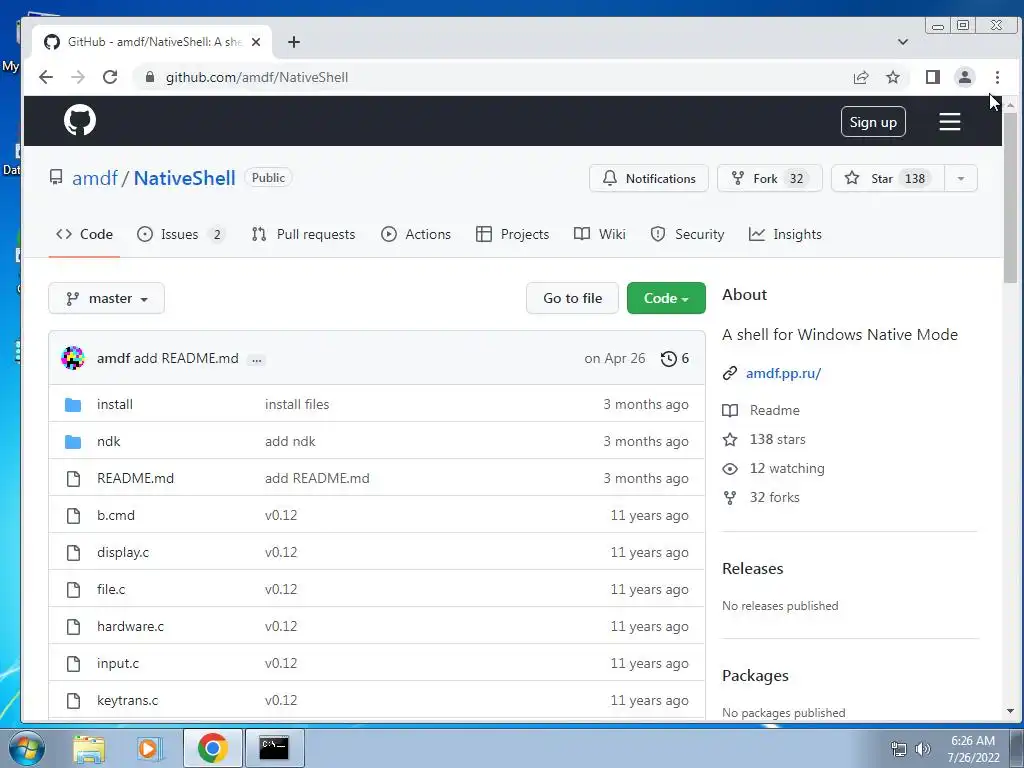
Task: Click the Chrome address bar URL
Action: (257, 77)
